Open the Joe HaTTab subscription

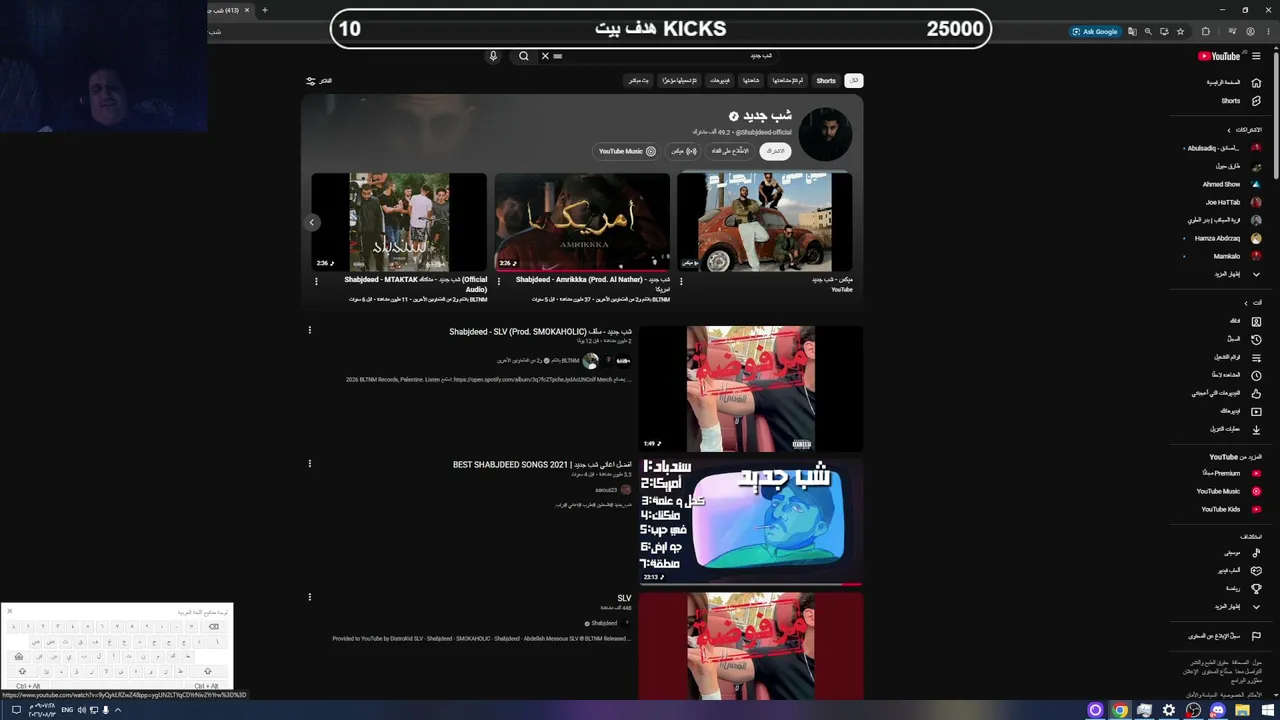tap(1233, 202)
